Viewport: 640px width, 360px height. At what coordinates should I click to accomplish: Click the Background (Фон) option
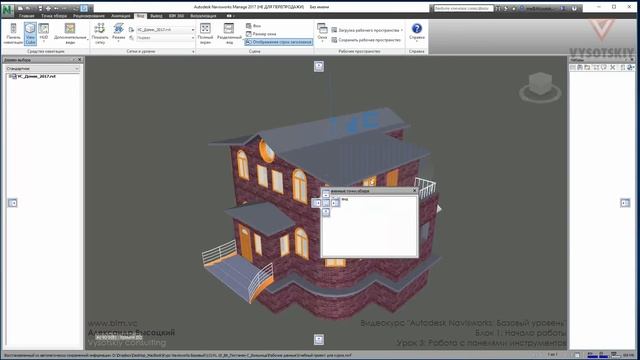point(253,26)
